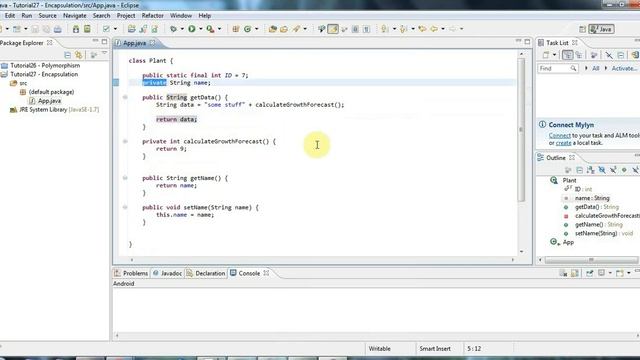The image size is (640, 360).
Task: Click the New Java Class icon
Action: [x=247, y=29]
